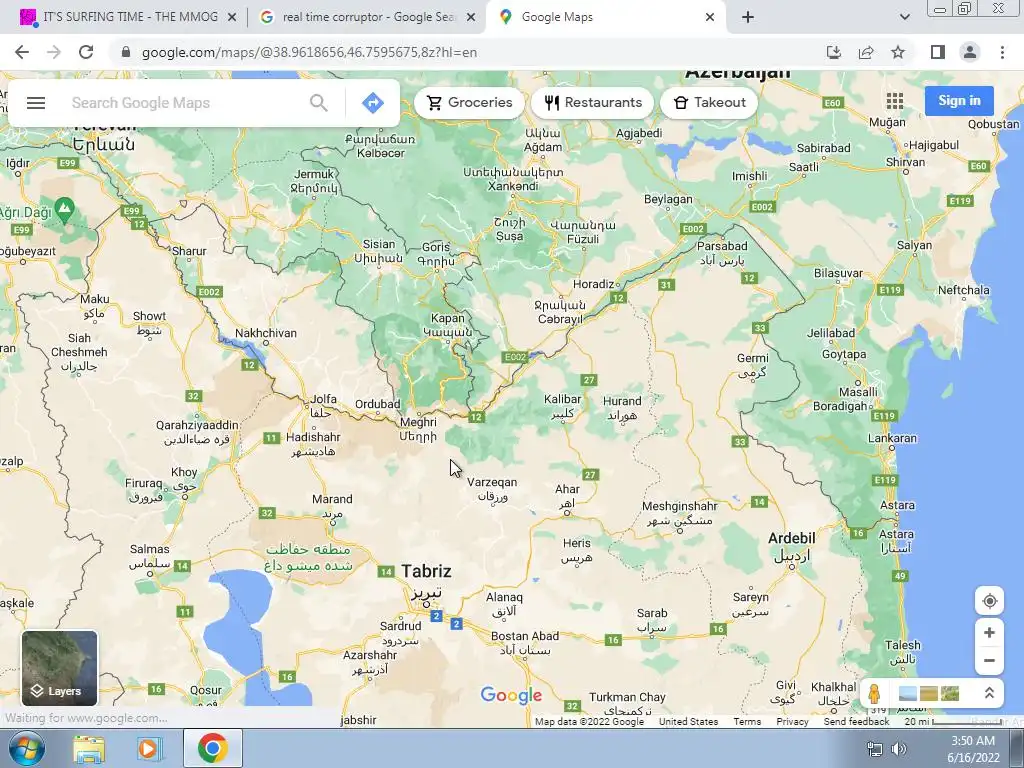This screenshot has width=1024, height=768.
Task: Go back to the previous page
Action: 22,52
